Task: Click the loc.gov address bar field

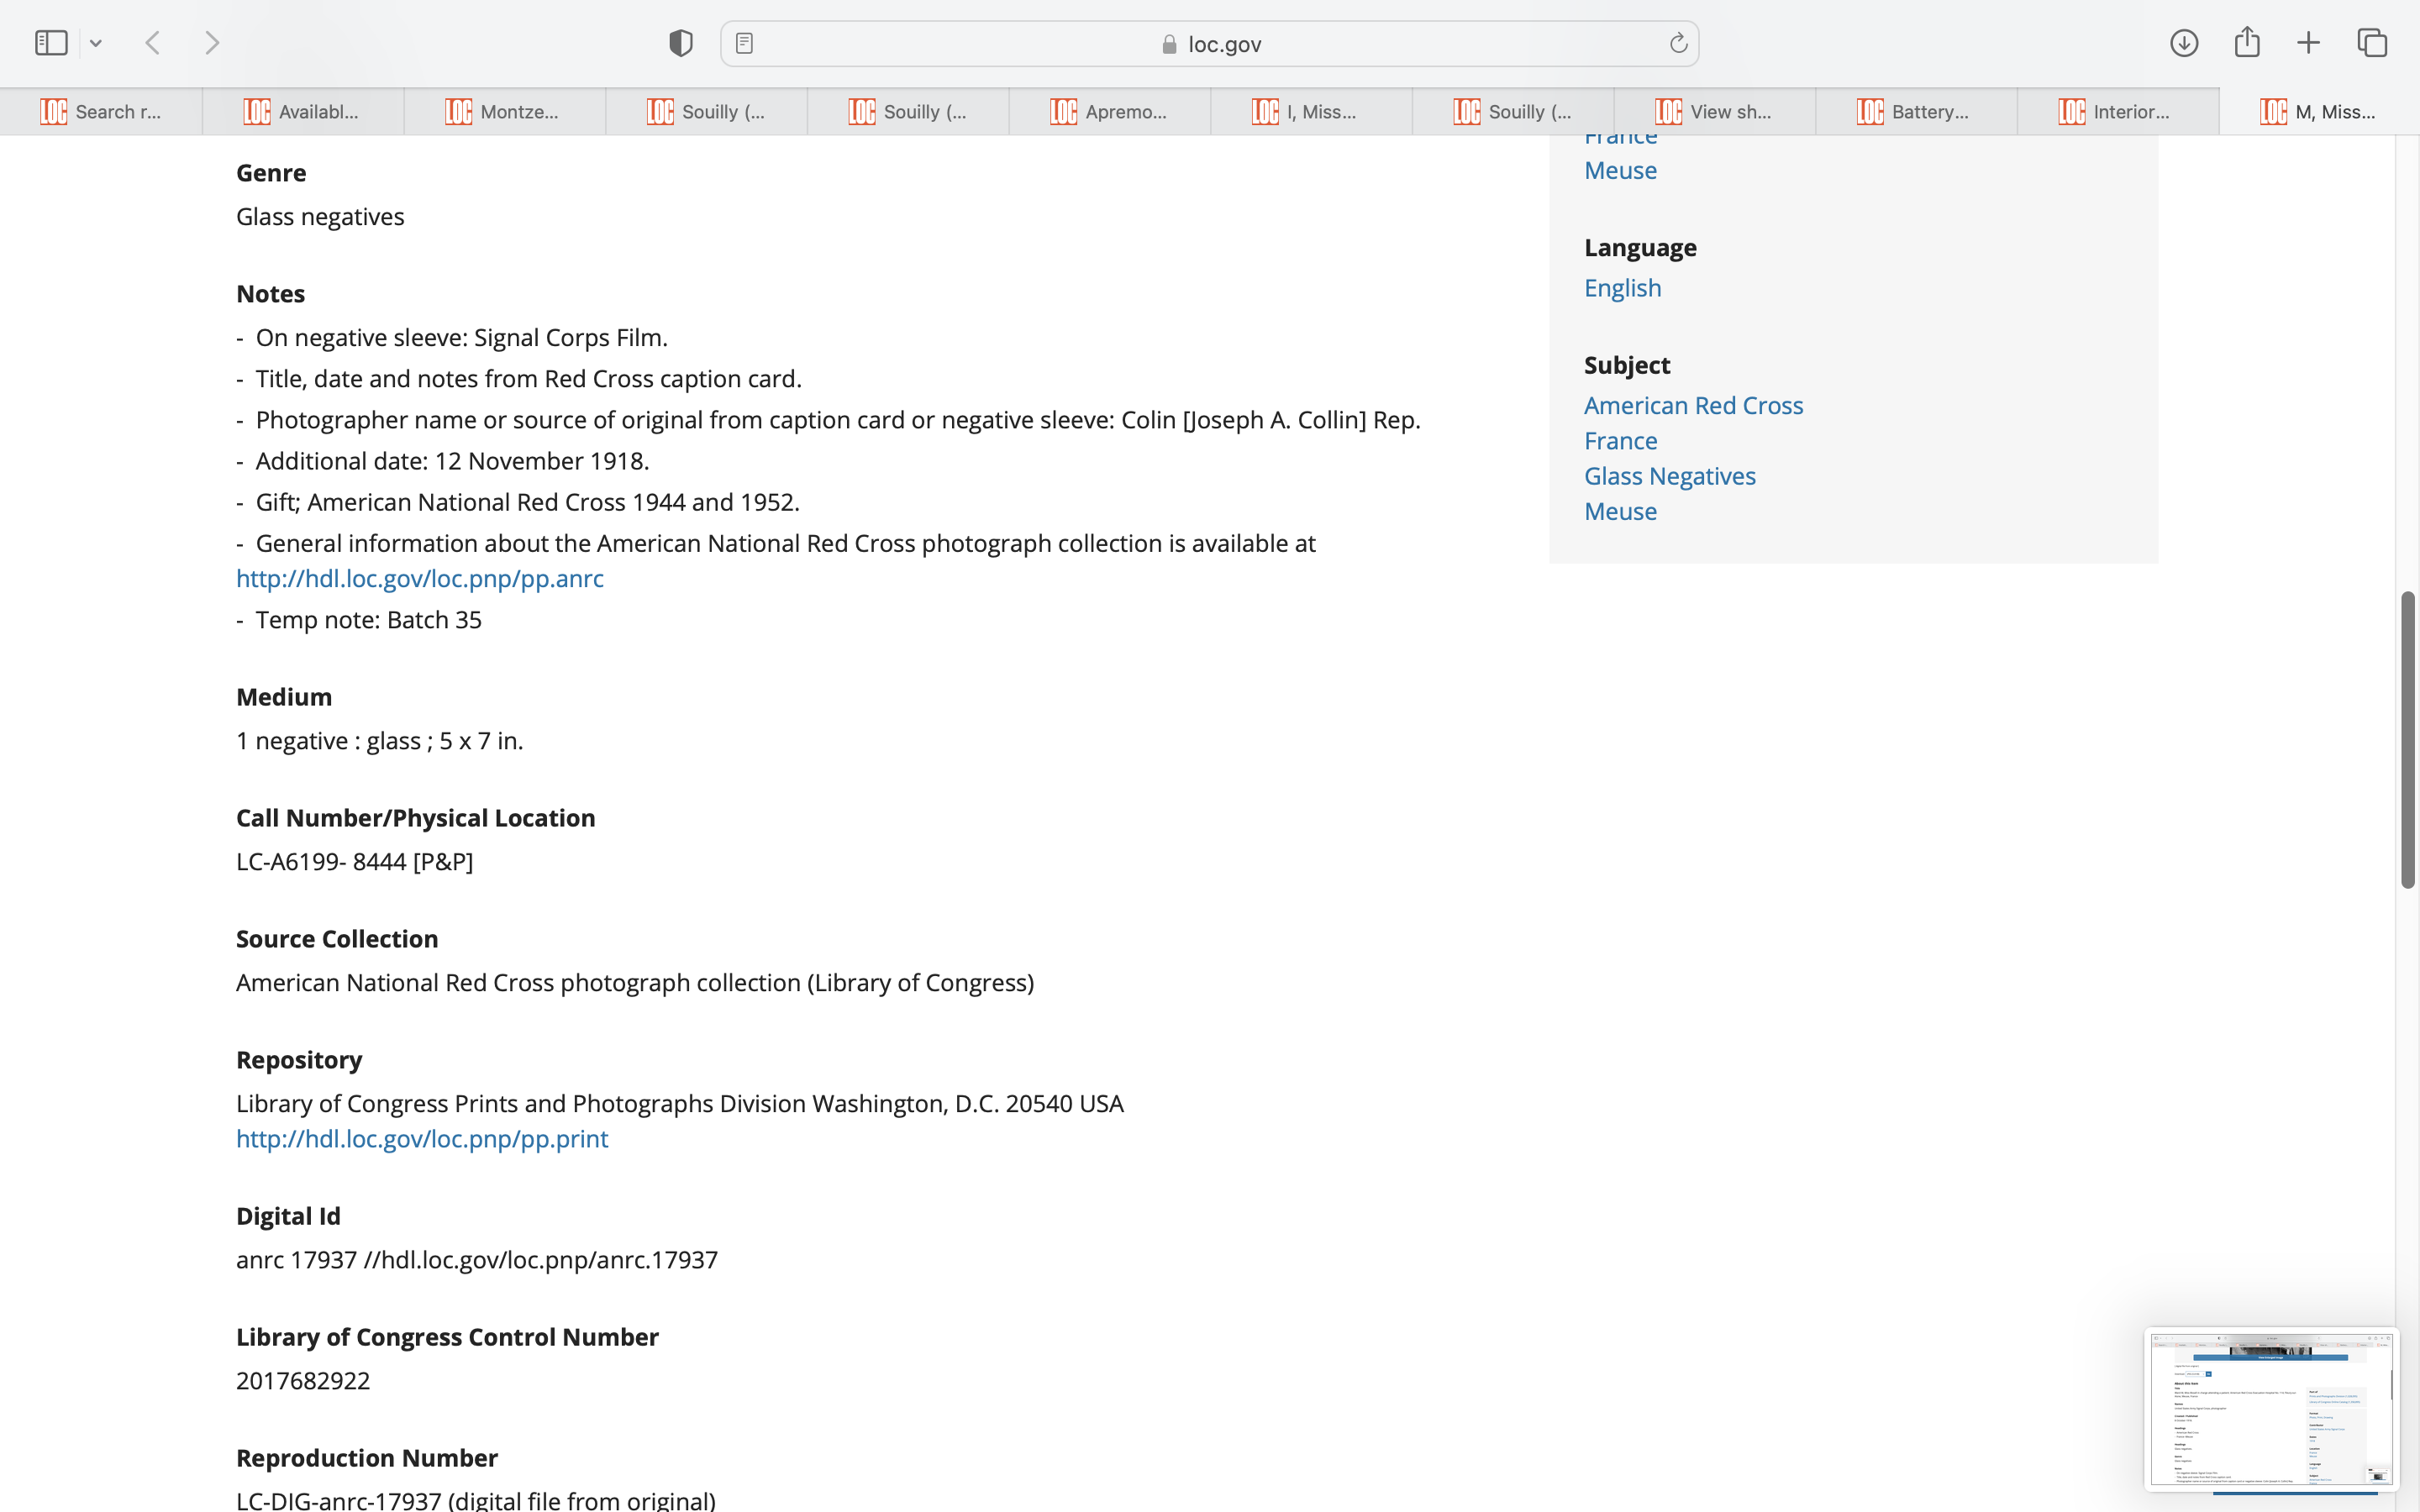Action: (x=1210, y=44)
